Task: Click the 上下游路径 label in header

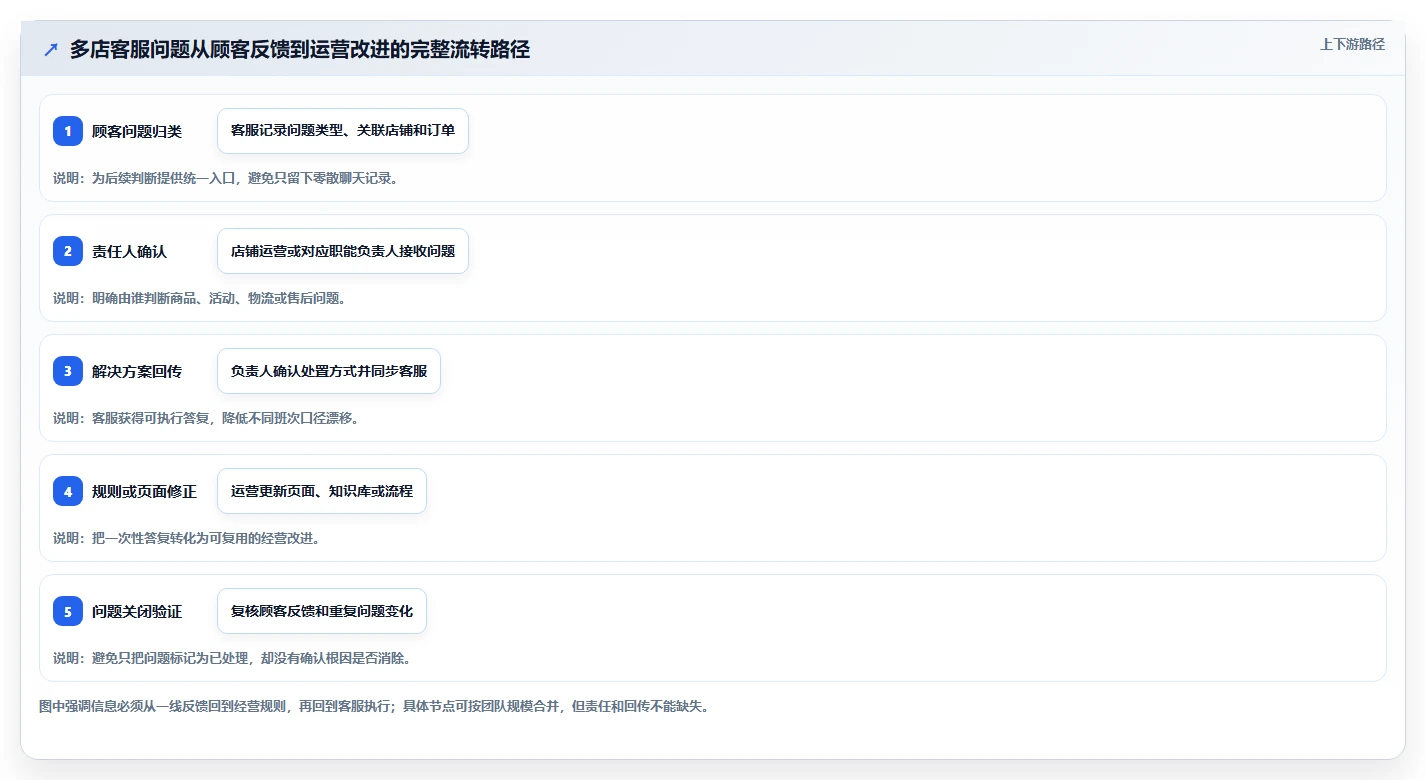Action: (x=1352, y=44)
